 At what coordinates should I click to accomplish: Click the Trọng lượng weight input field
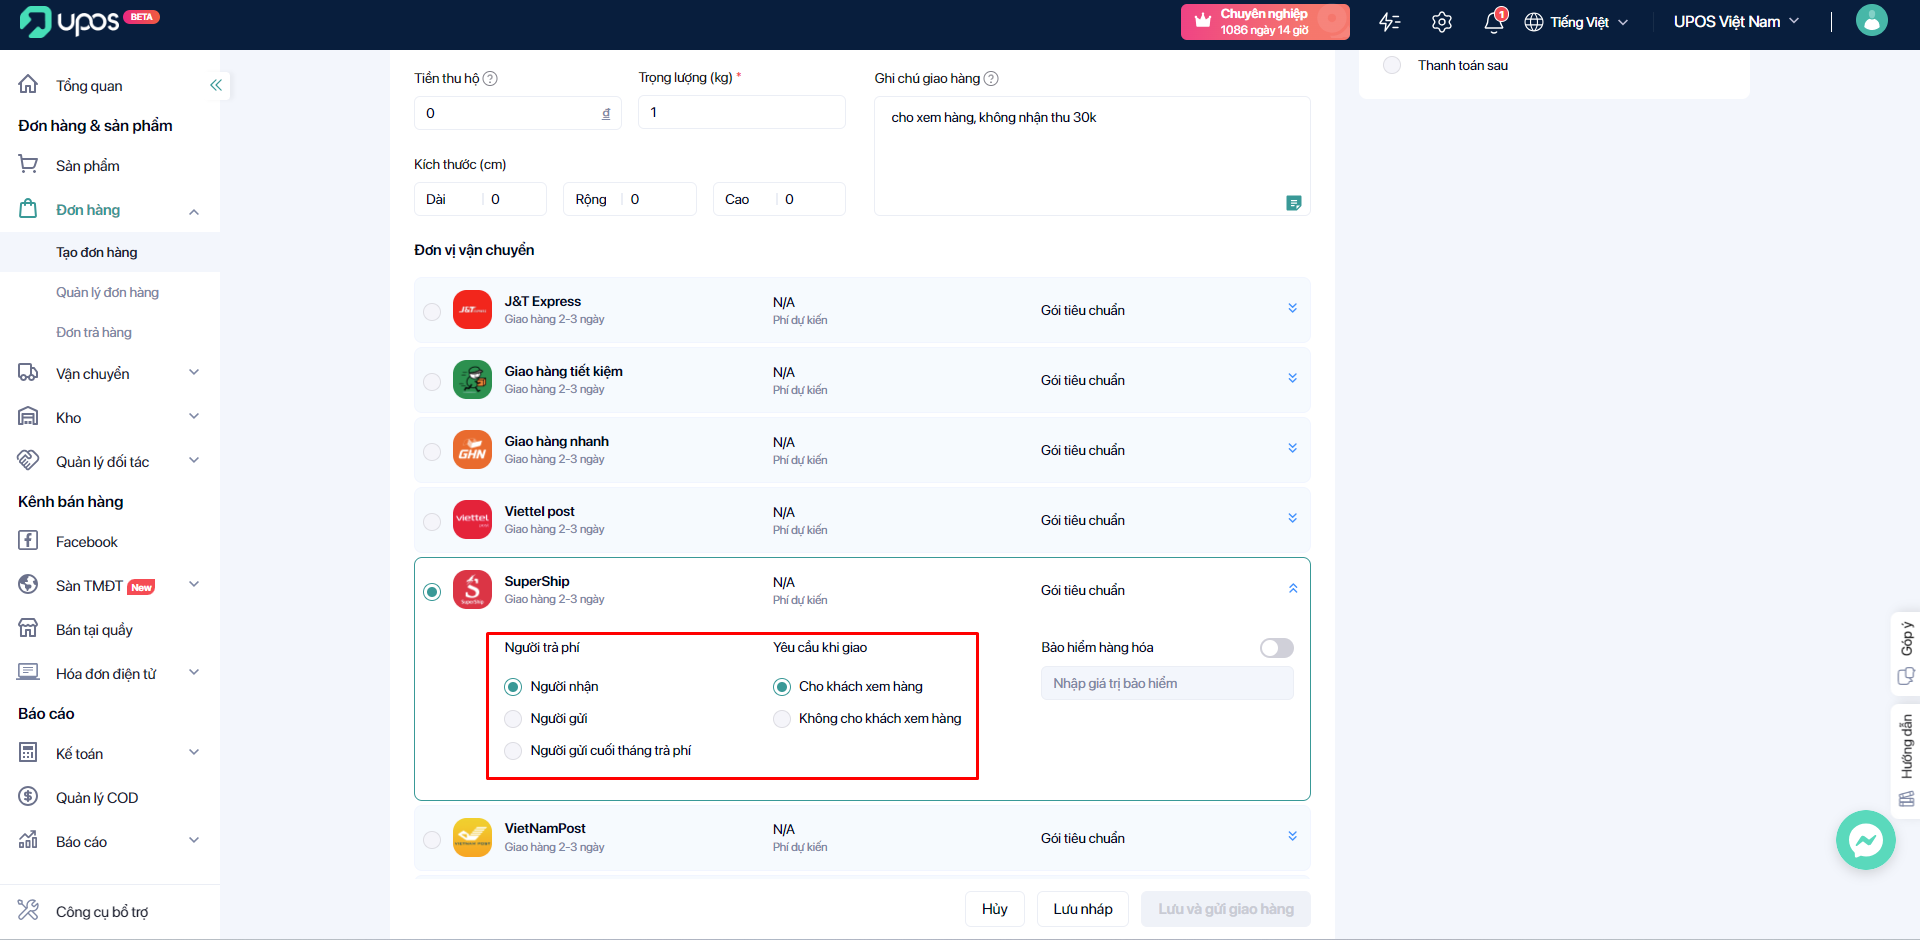click(741, 113)
